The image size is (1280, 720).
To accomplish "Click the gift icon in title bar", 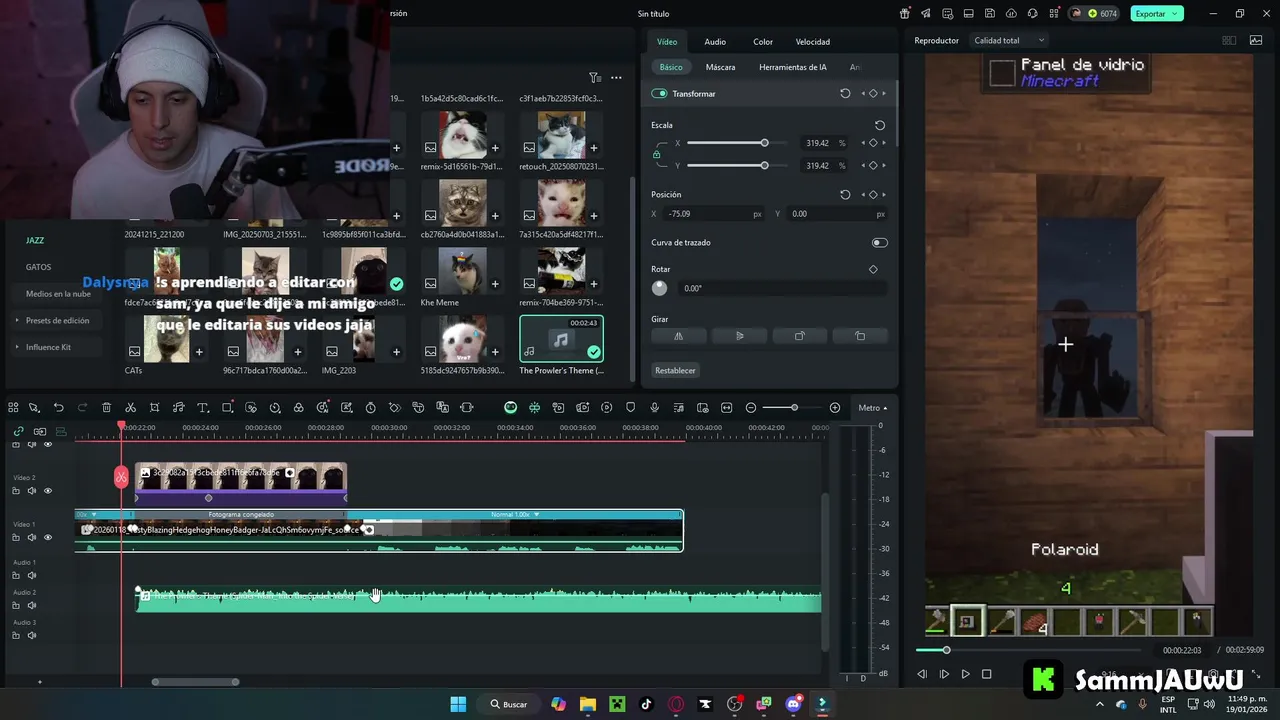I will click(905, 14).
